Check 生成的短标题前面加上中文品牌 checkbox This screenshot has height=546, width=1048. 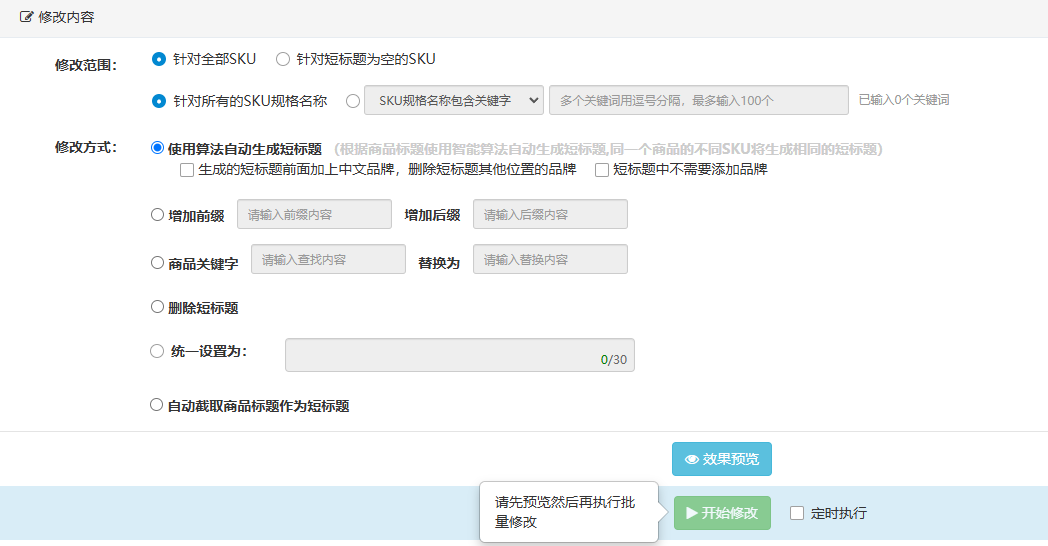click(187, 170)
